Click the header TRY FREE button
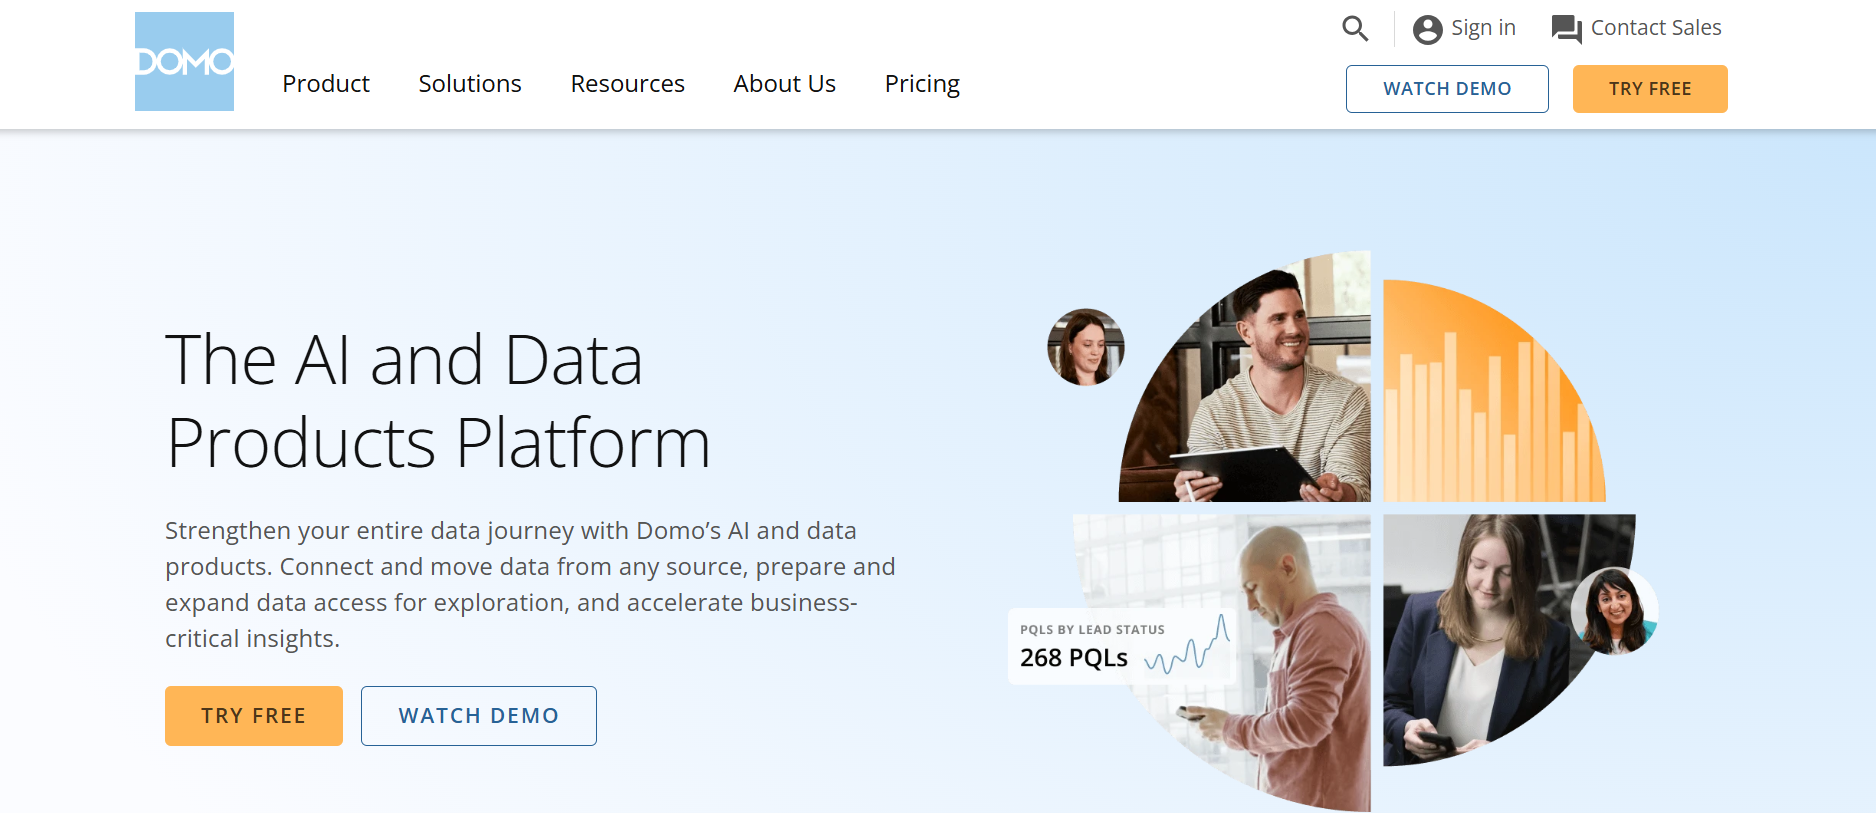The image size is (1876, 813). (1650, 89)
